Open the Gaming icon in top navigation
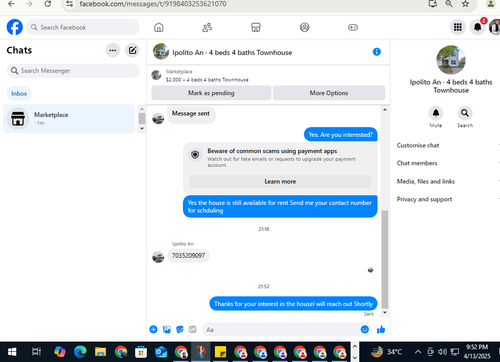Screen dimensions: 500x362 pos(353,27)
